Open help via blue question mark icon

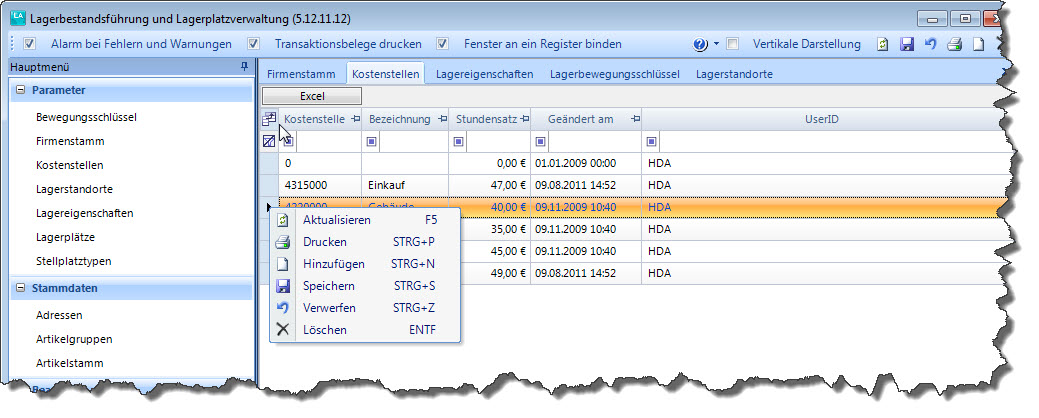pos(700,44)
